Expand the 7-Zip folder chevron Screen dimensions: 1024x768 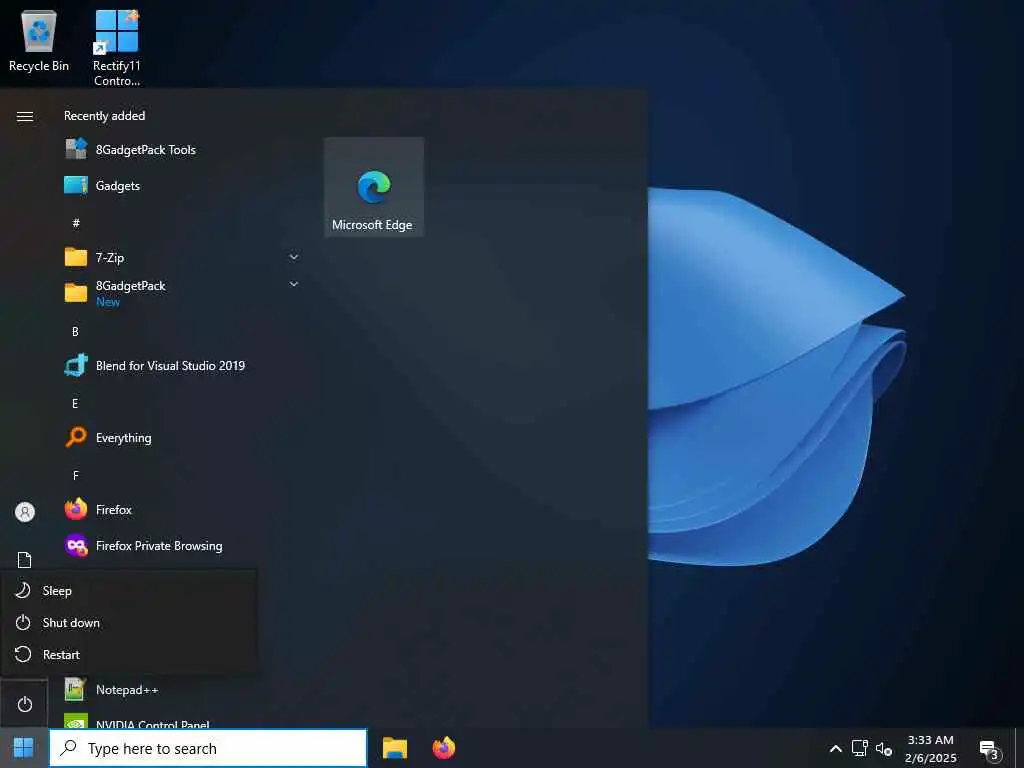click(294, 257)
